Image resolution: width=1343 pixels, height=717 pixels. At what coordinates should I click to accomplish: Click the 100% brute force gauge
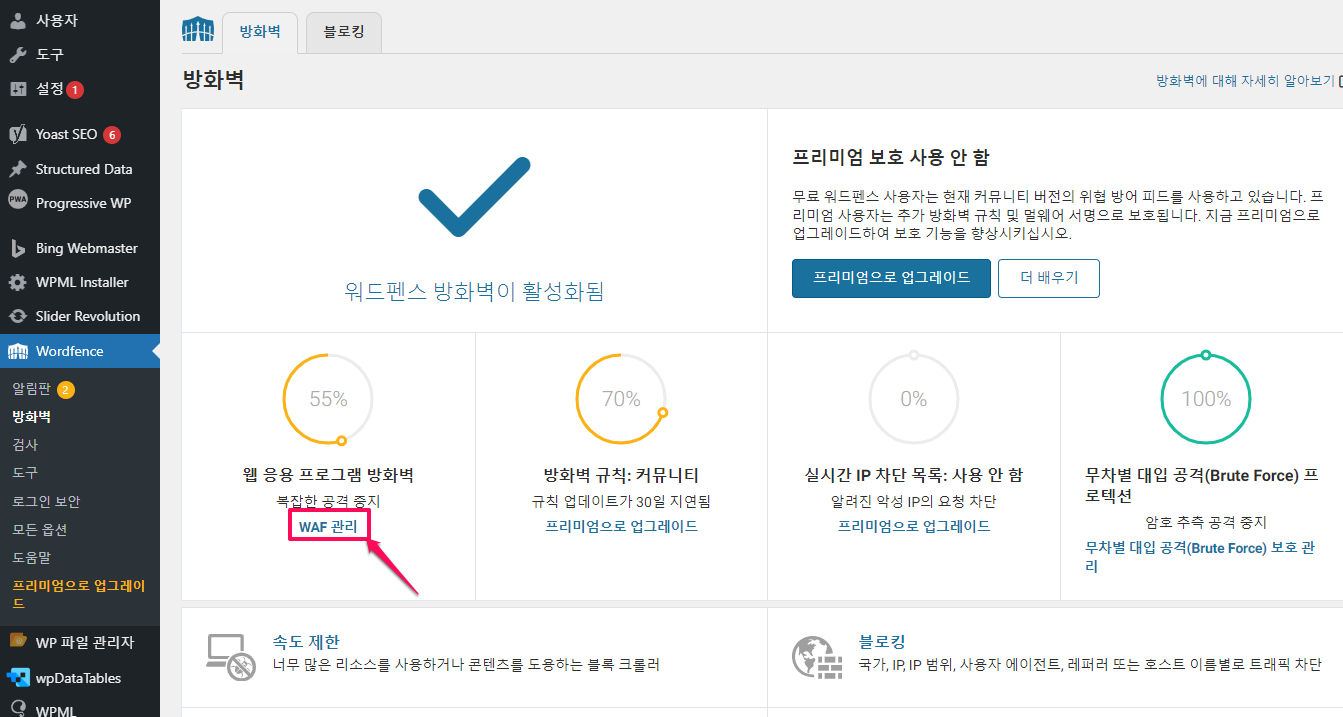point(1206,399)
